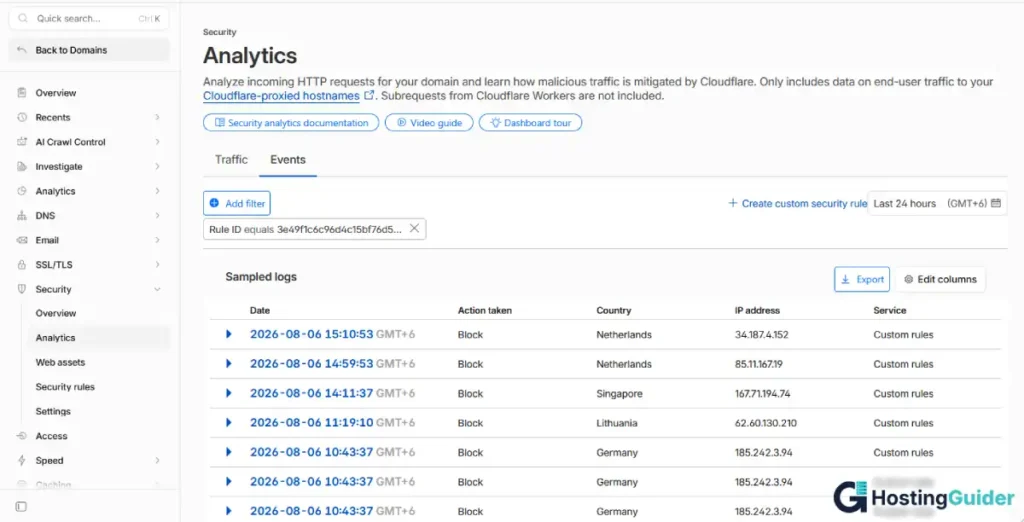Click the download icon in Export
Screen dimensions: 1024x522
[x=846, y=280]
